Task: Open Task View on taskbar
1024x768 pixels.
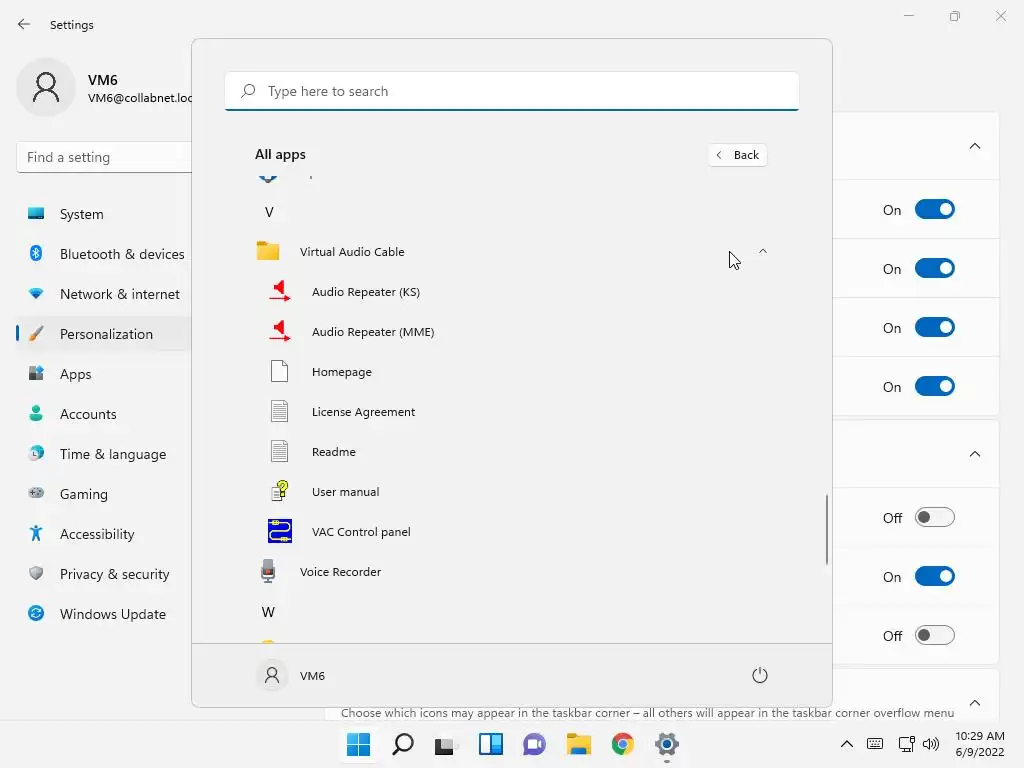Action: [446, 744]
